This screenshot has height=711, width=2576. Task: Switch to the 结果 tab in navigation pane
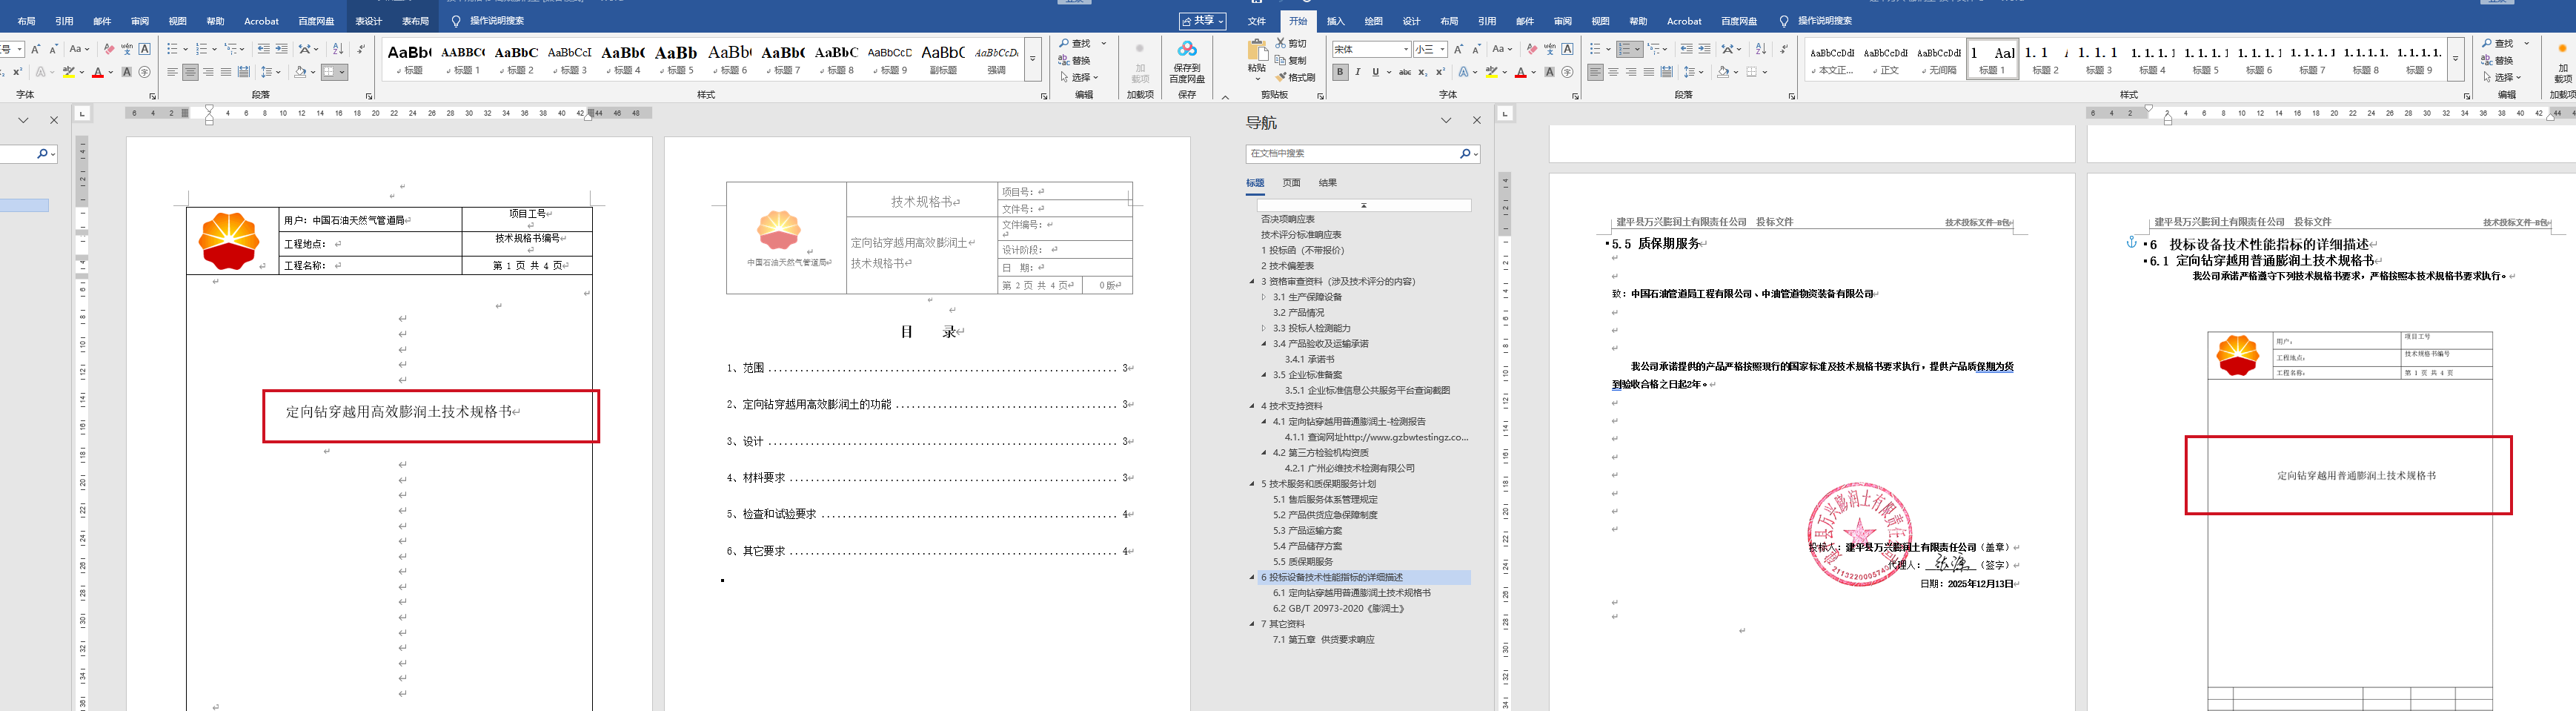1328,183
